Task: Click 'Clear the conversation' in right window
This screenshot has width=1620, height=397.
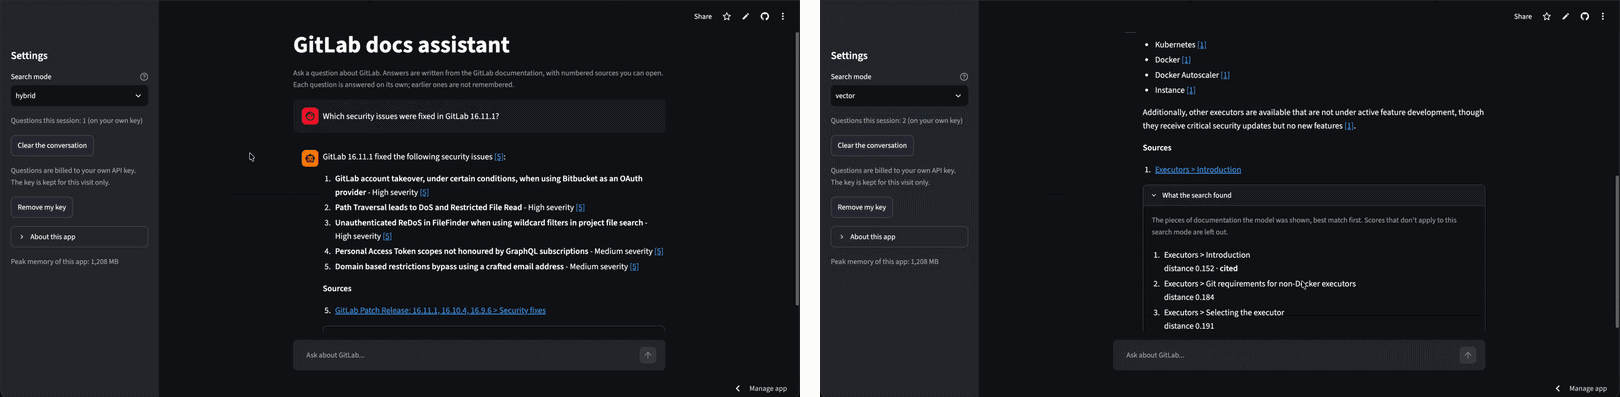Action: pyautogui.click(x=872, y=145)
